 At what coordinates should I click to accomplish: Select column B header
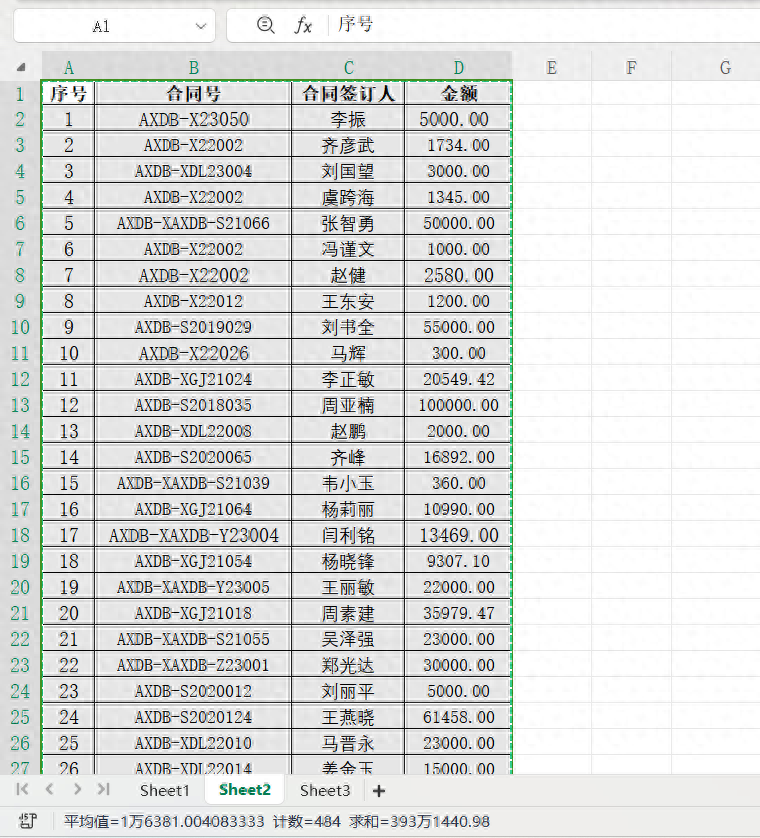coord(193,67)
